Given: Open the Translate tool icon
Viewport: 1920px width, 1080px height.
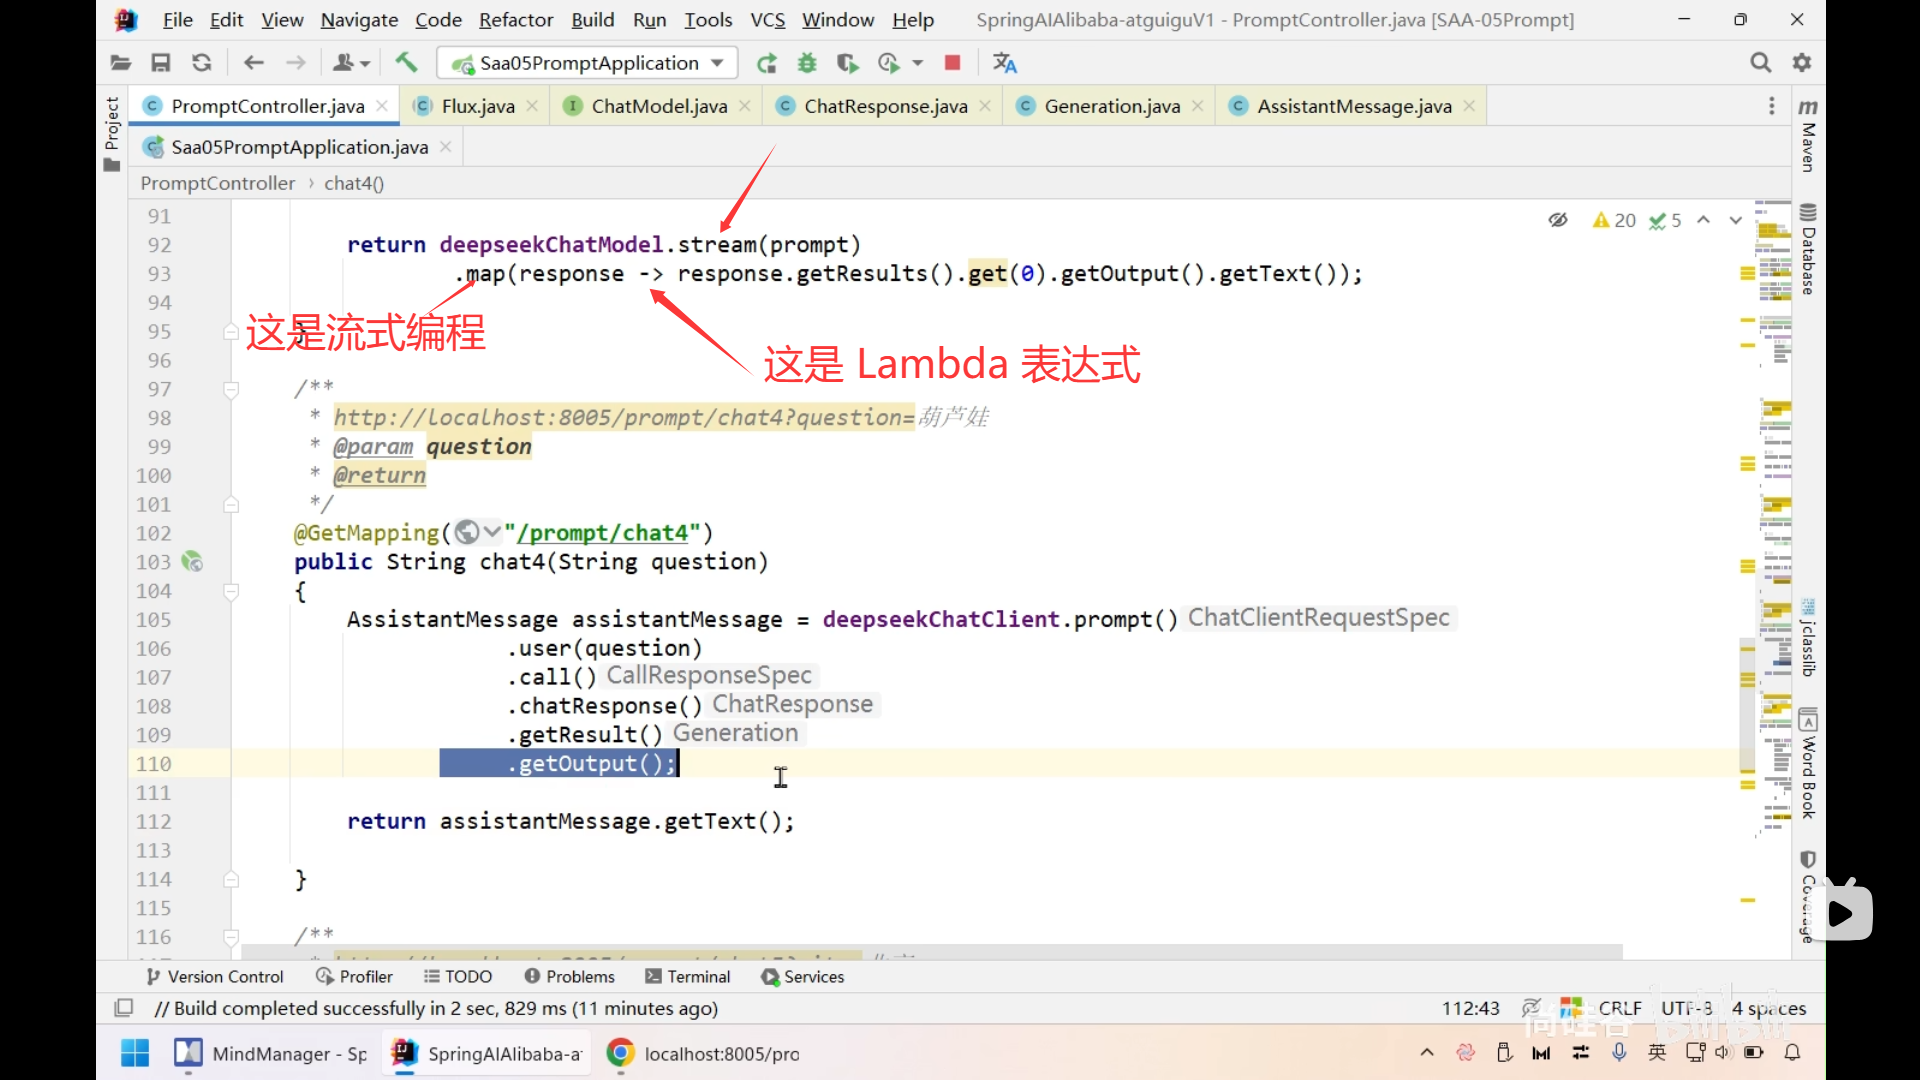Looking at the screenshot, I should tap(1004, 63).
